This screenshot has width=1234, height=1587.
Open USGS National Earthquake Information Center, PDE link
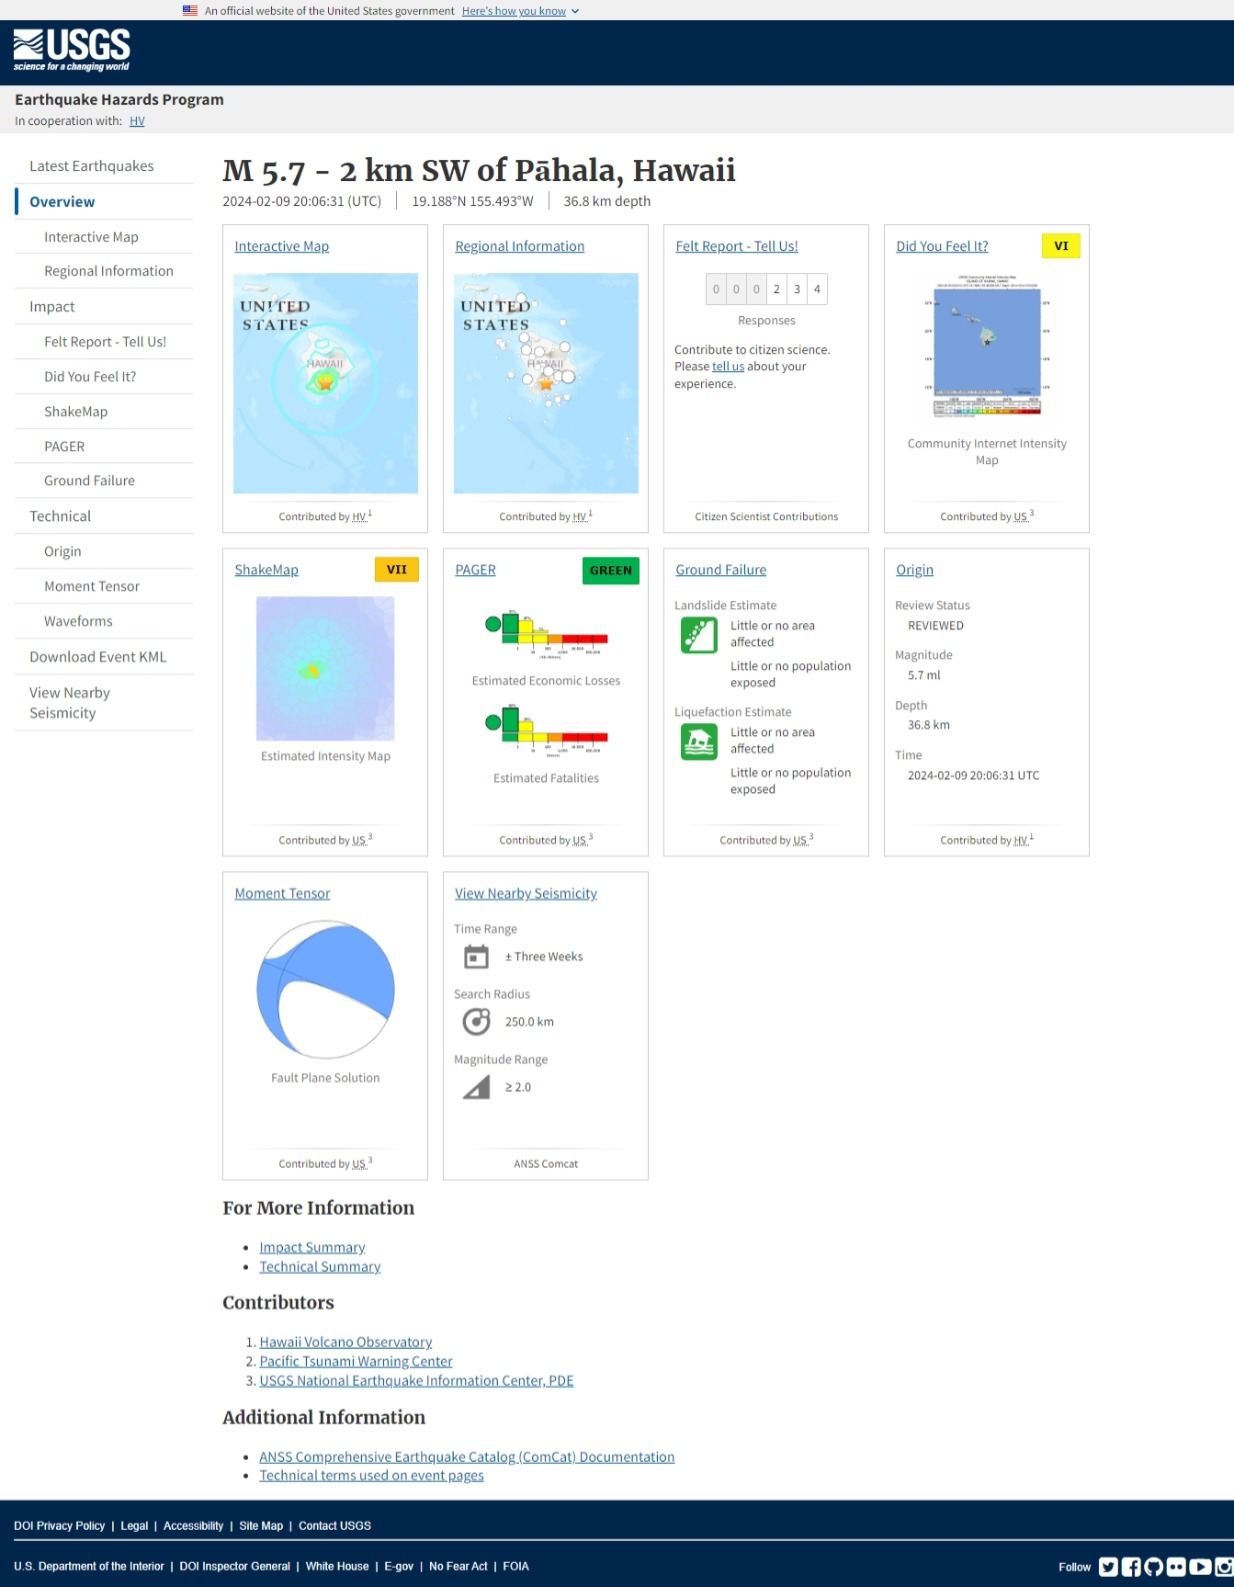416,1381
